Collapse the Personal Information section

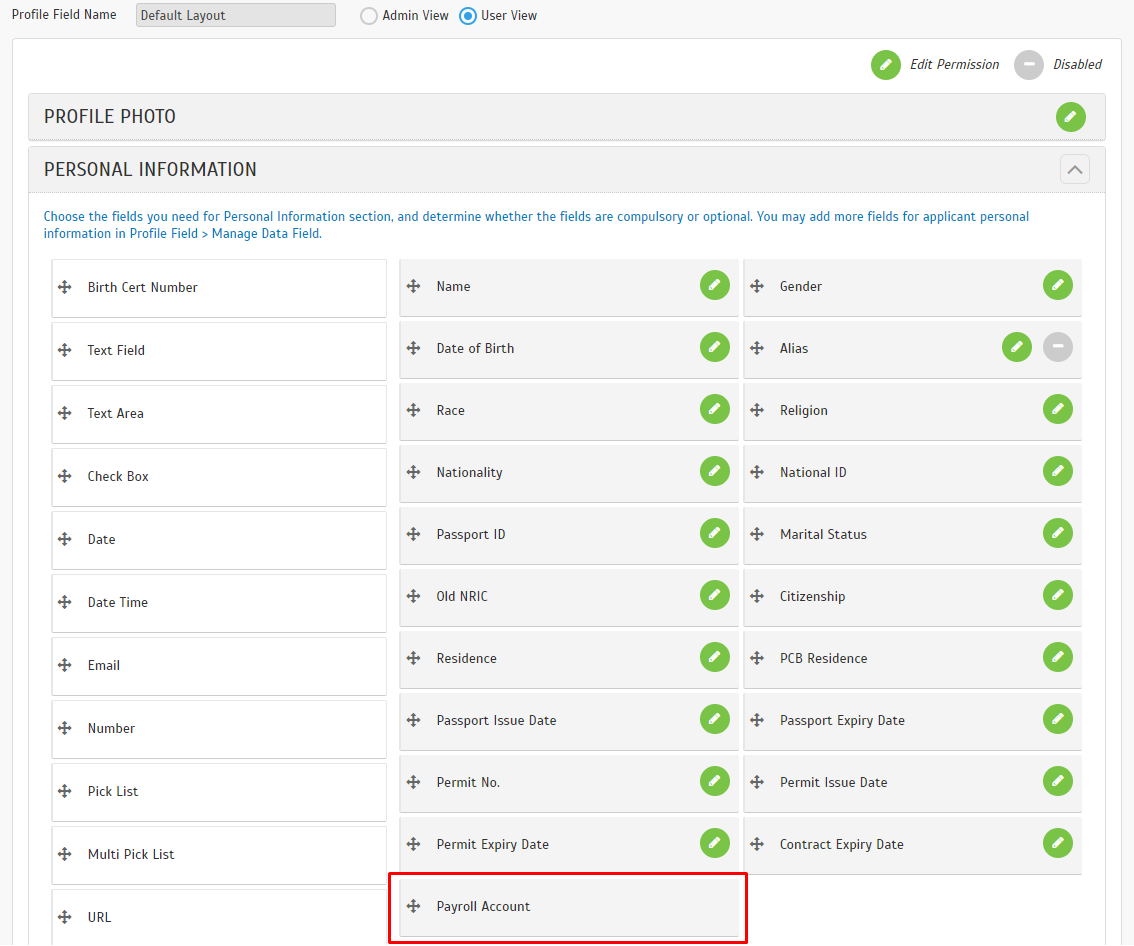[x=1074, y=170]
